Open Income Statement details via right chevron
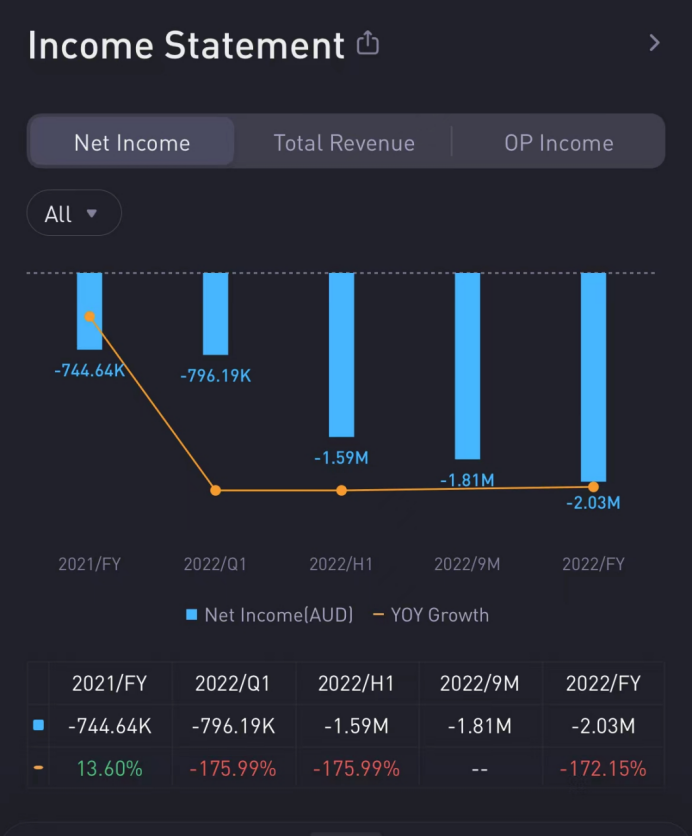The image size is (692, 837). click(654, 43)
